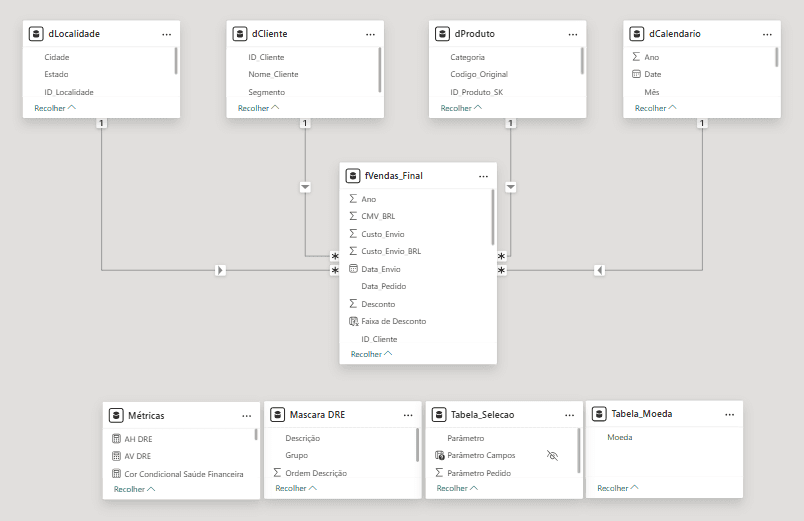Select the CMV_BRL field in fVendas_Final
This screenshot has height=521, width=804.
[378, 216]
